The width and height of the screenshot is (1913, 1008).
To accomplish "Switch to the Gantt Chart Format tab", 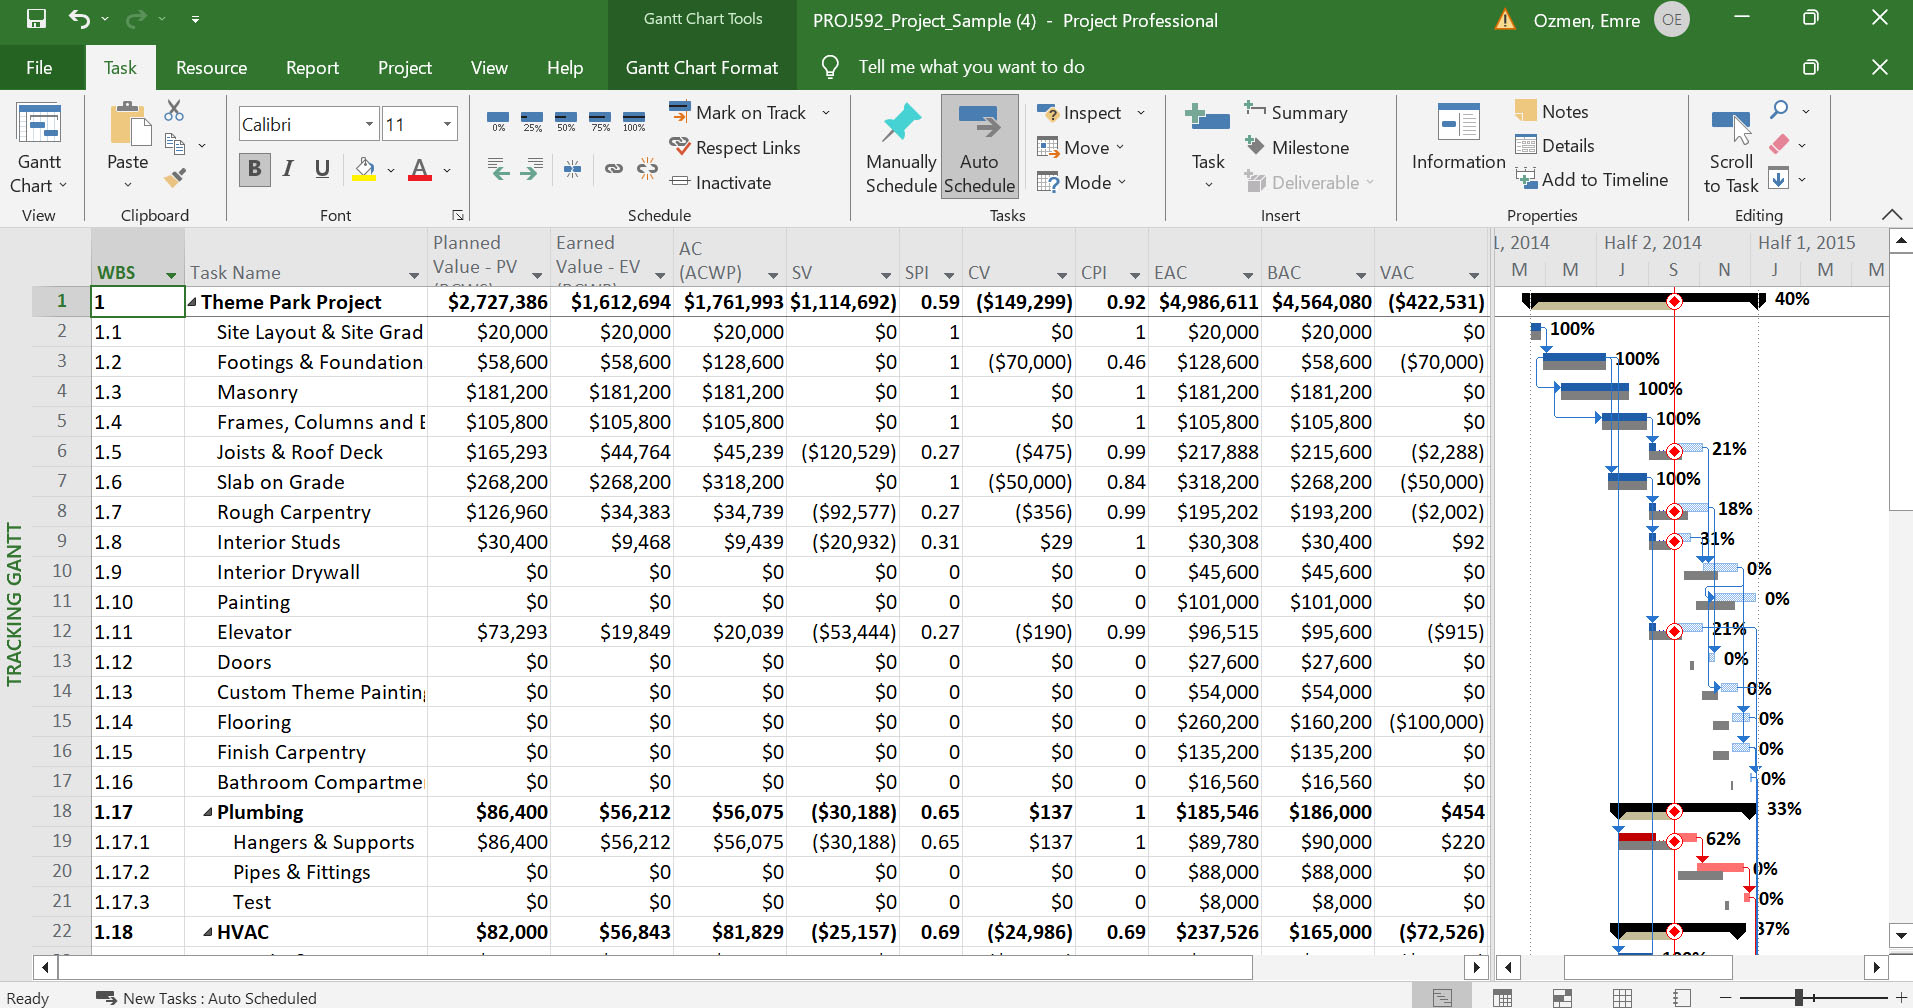I will (701, 68).
